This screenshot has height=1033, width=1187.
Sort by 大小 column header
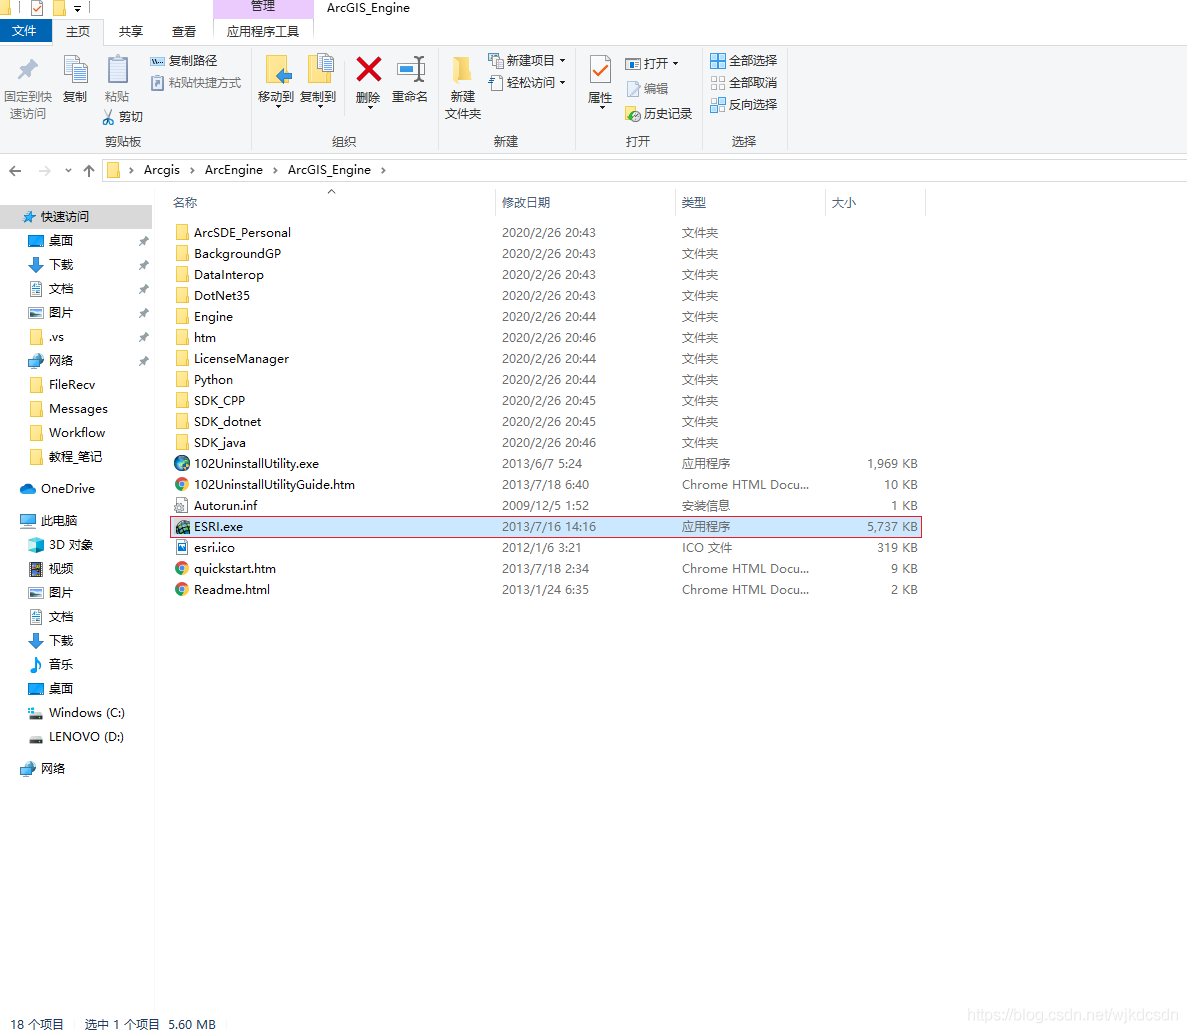[844, 203]
